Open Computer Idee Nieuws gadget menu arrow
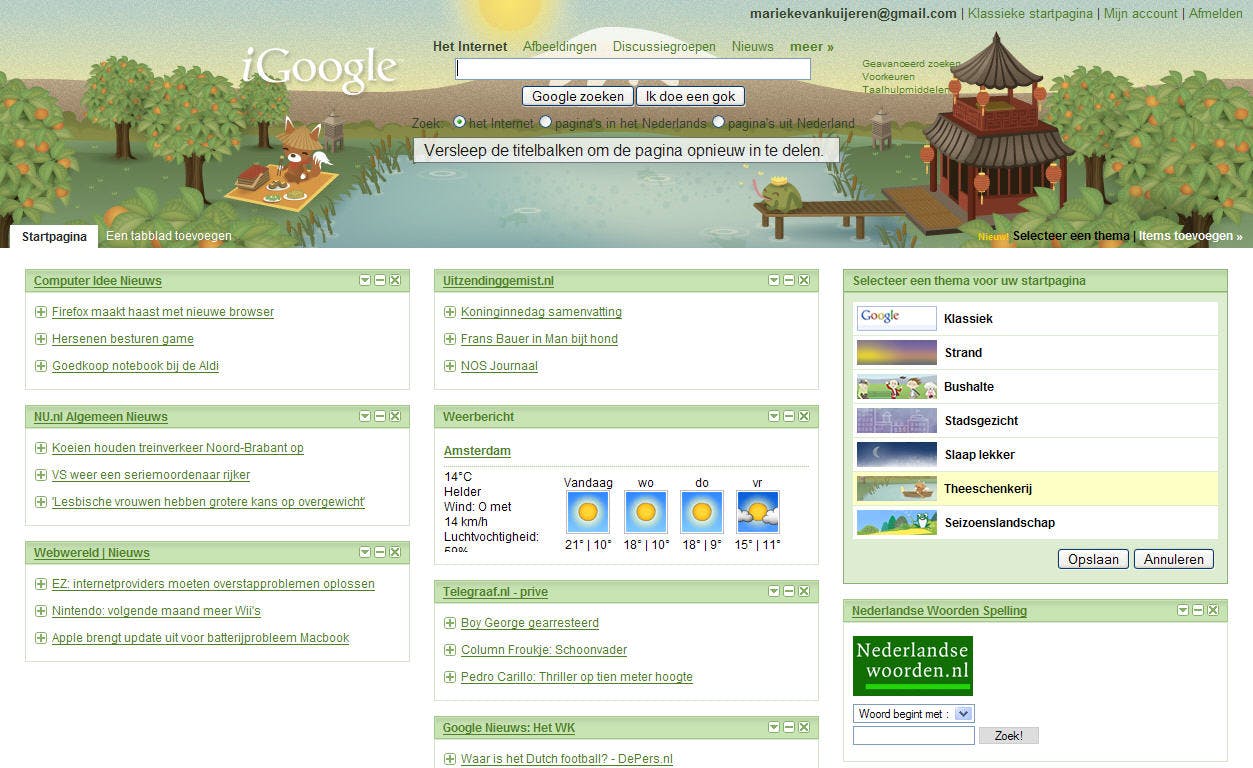 coord(365,280)
